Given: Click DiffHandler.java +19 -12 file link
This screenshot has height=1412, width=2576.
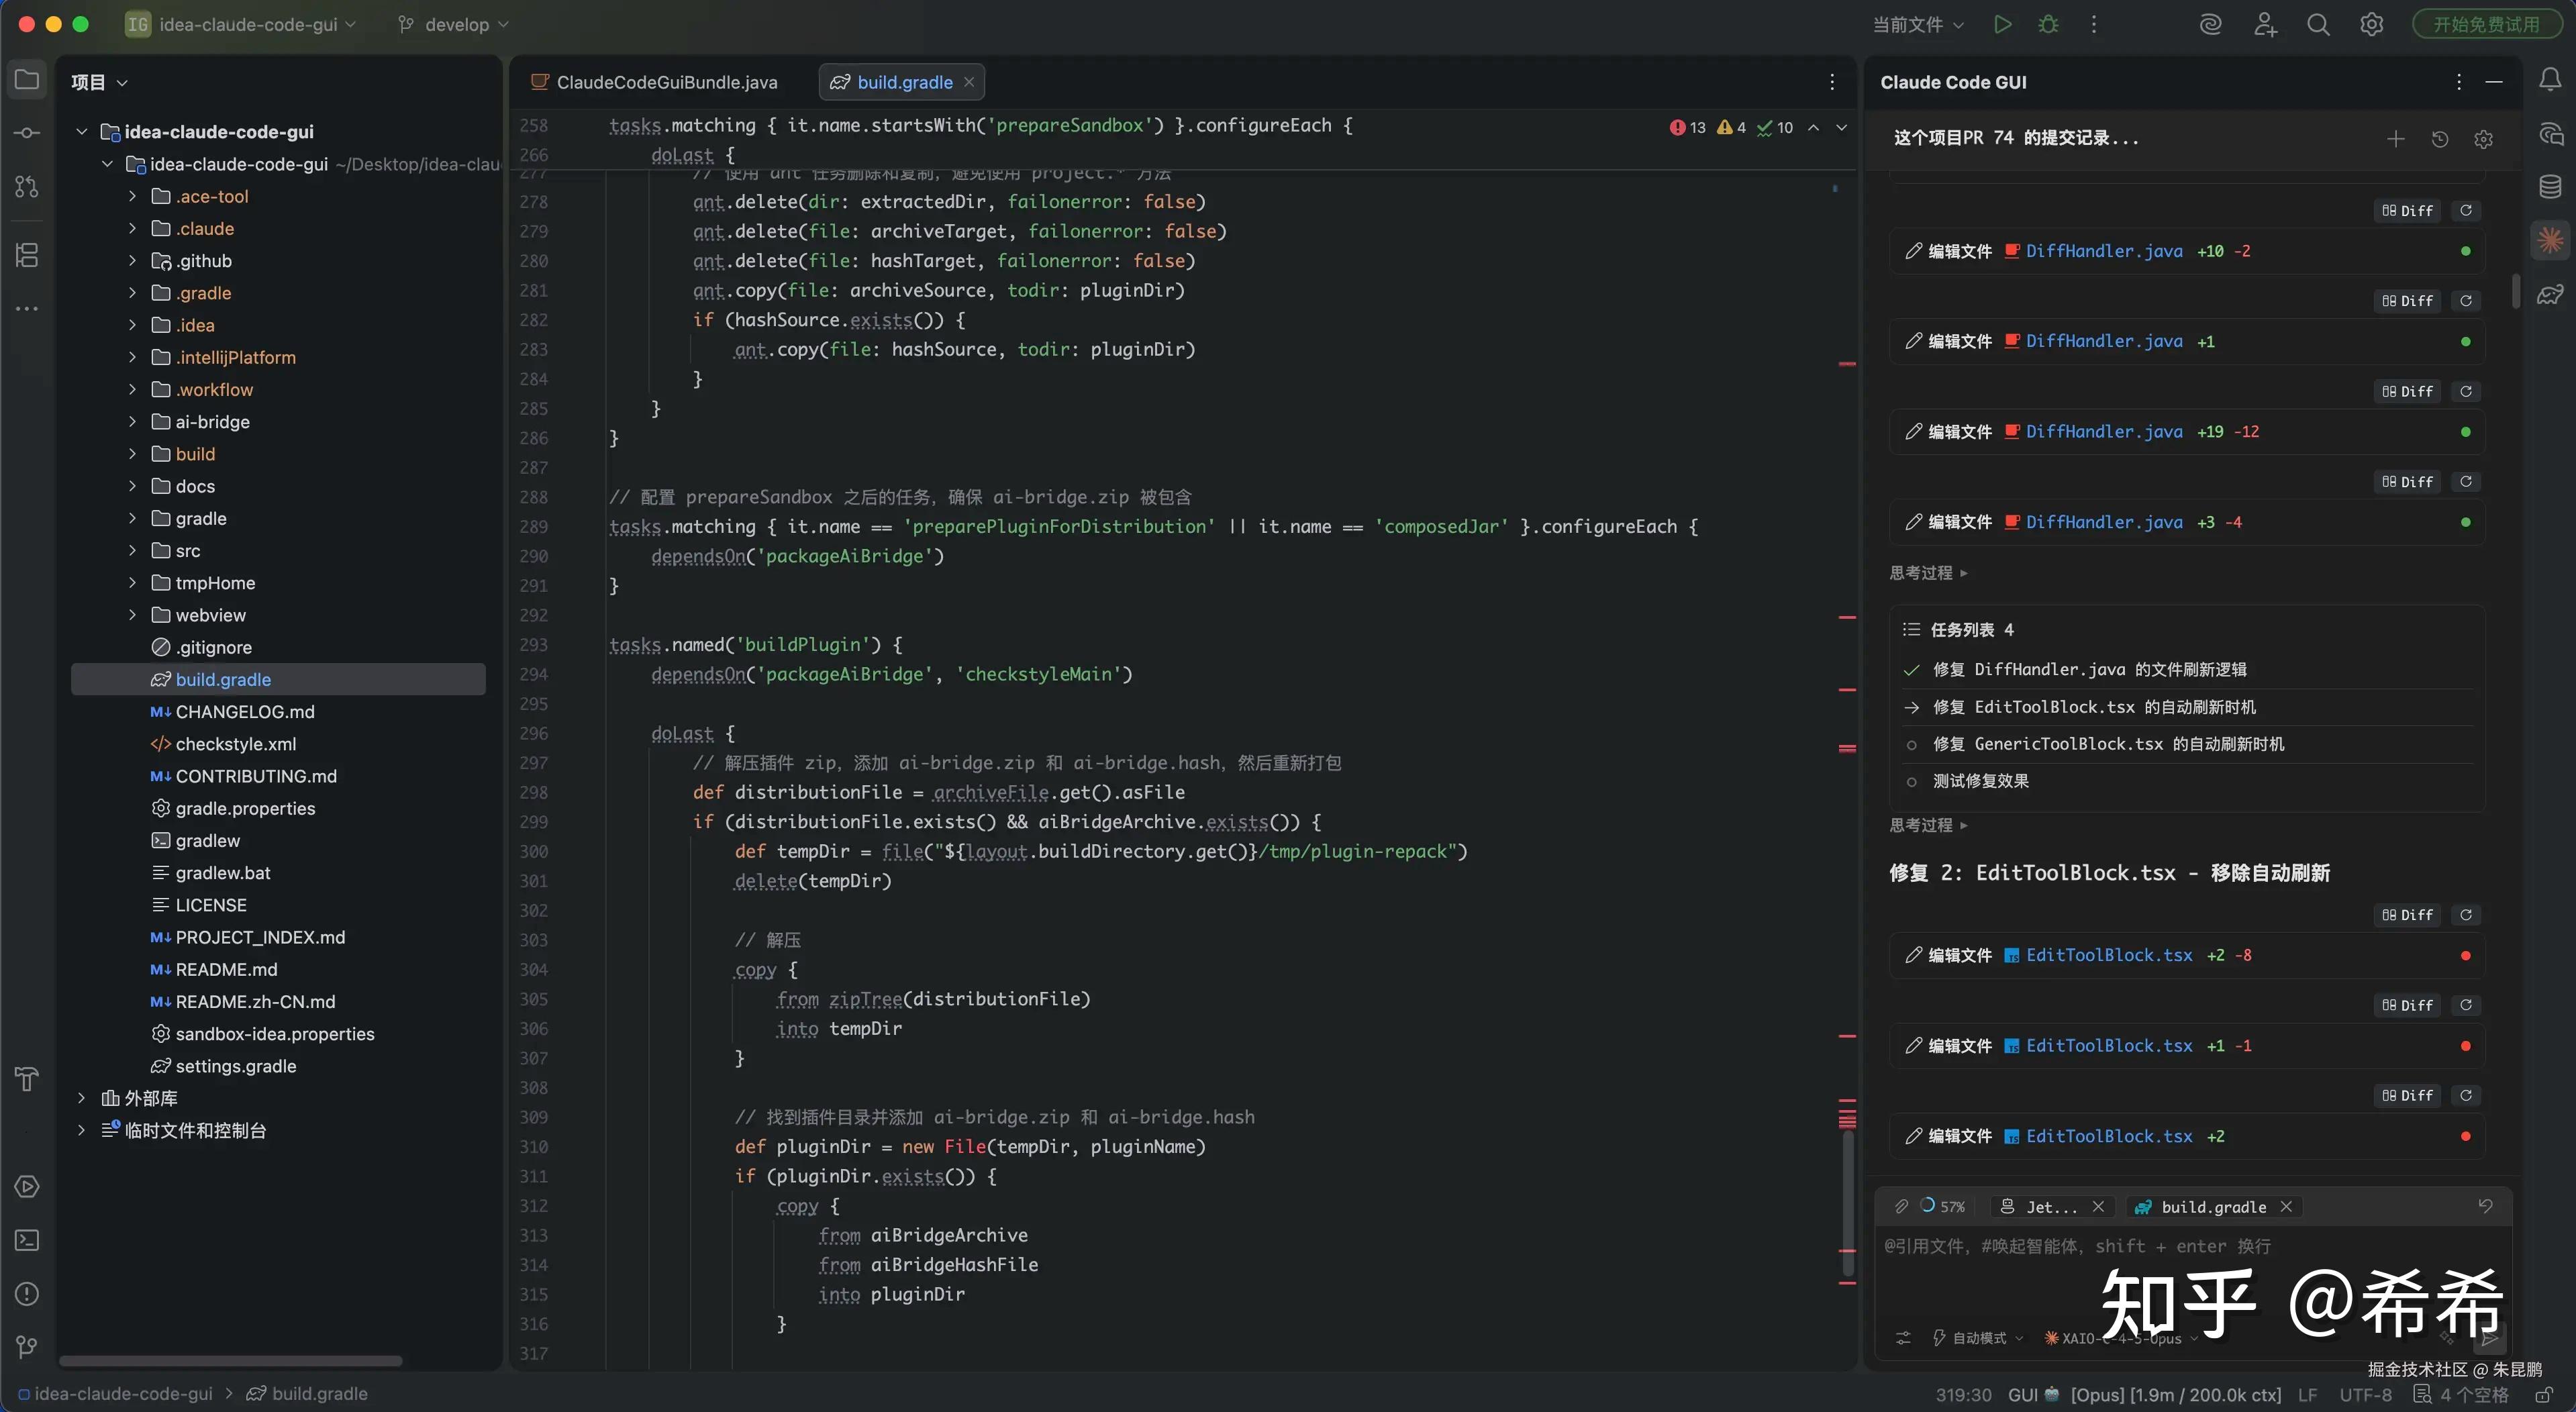Looking at the screenshot, I should click(x=2104, y=432).
